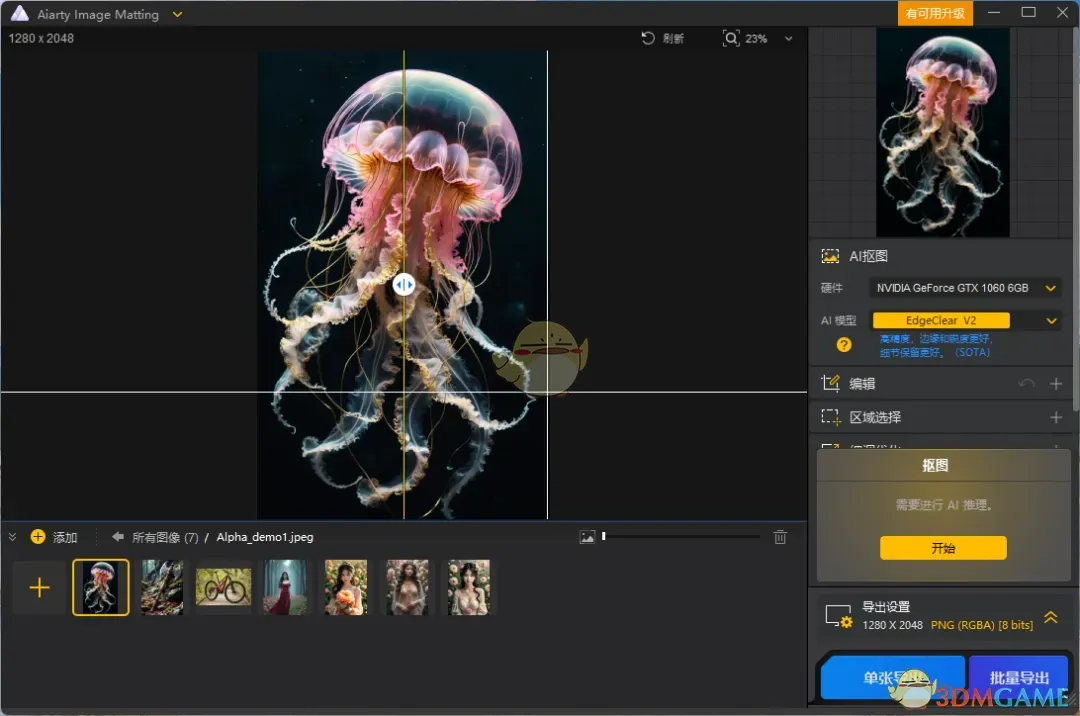Screen dimensions: 1080x716
Task: Collapse the 导出设置 export settings panel
Action: pyautogui.click(x=1049, y=616)
